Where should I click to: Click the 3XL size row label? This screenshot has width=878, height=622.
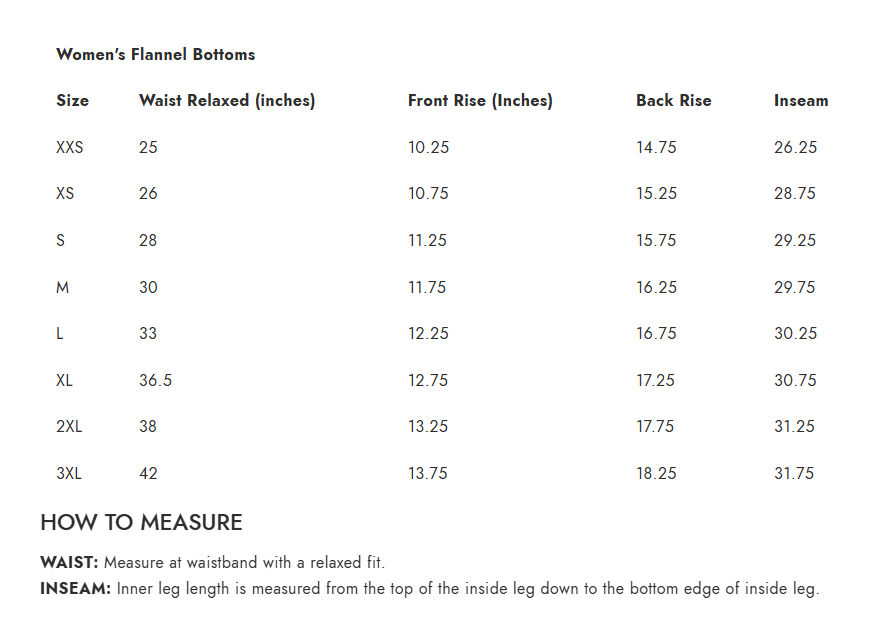[x=69, y=473]
